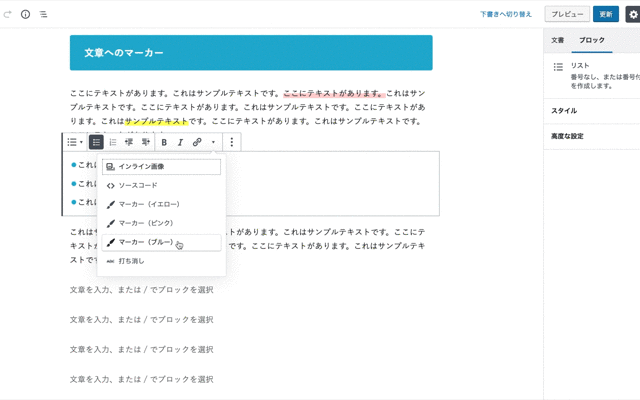Click the third list bullet item
The image size is (640, 400).
[84, 202]
